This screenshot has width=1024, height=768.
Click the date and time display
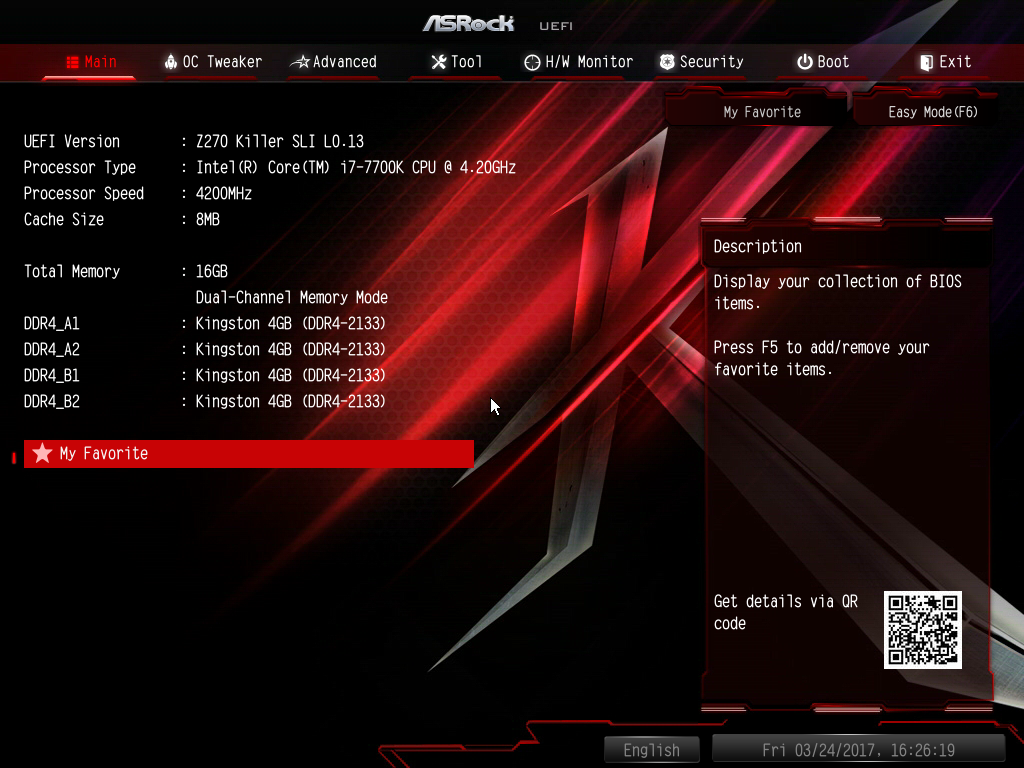(x=858, y=750)
